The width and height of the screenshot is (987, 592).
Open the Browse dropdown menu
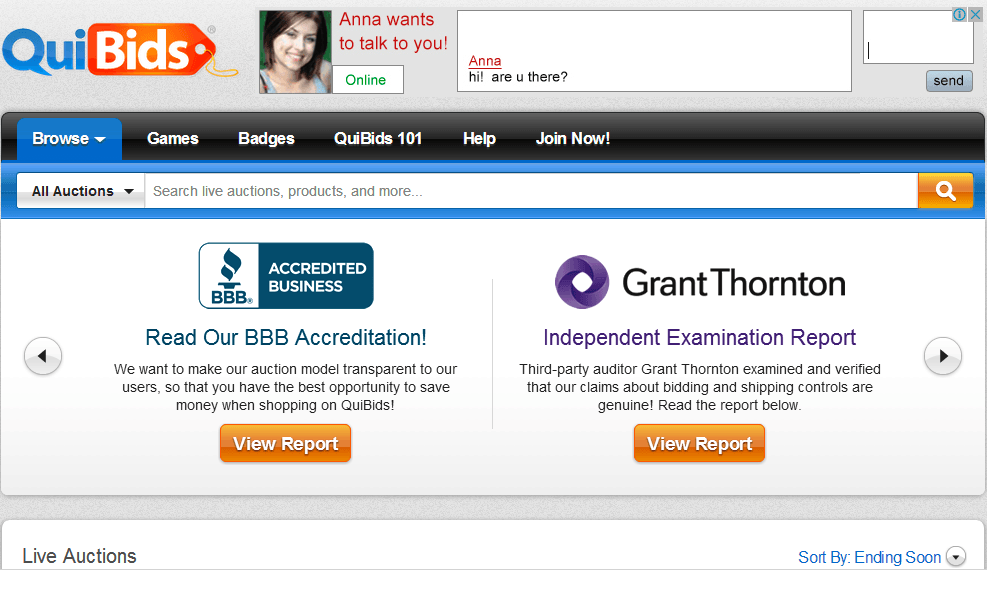click(69, 139)
